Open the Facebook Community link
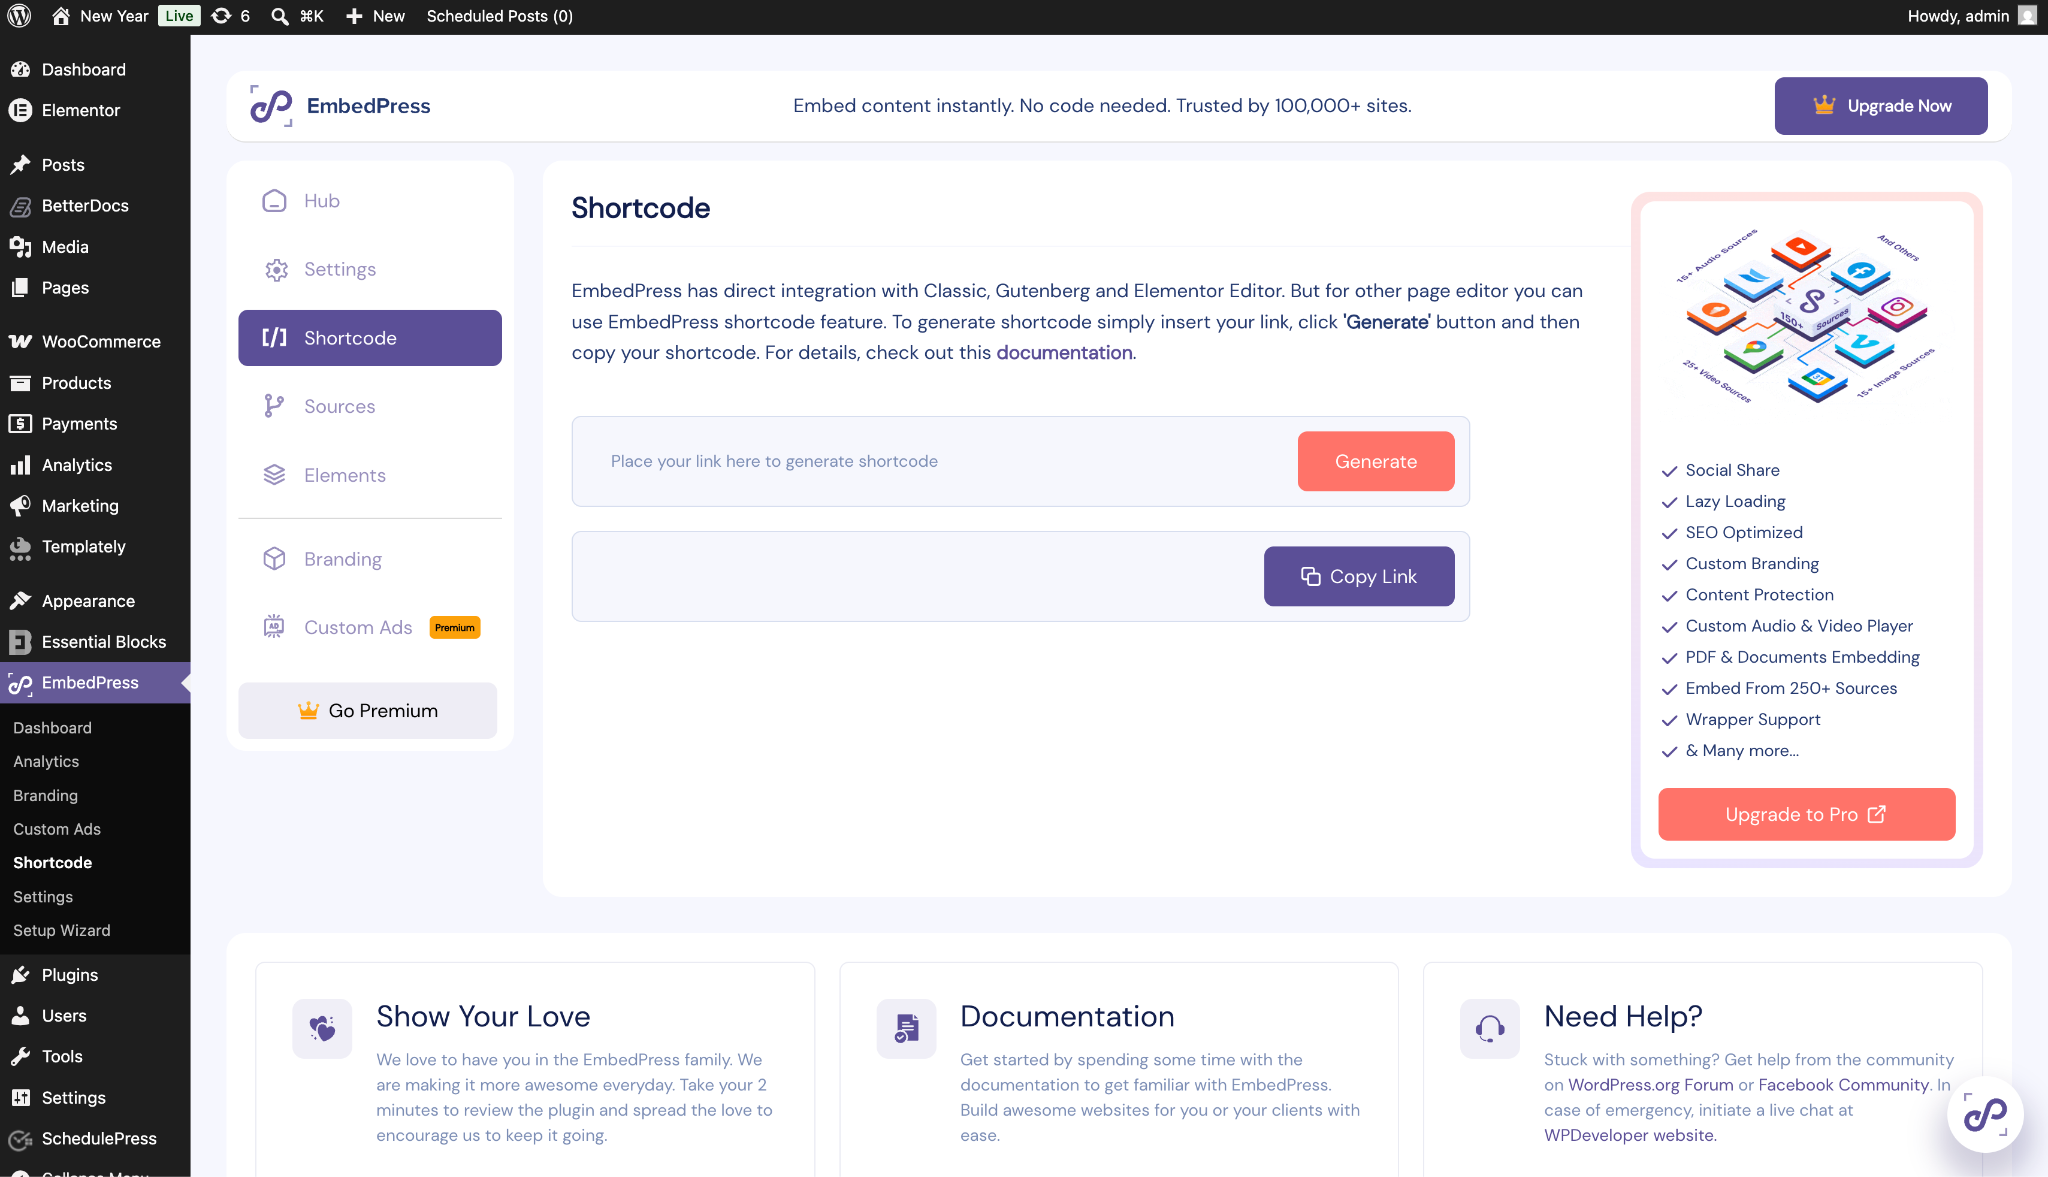2048x1177 pixels. pyautogui.click(x=1844, y=1085)
